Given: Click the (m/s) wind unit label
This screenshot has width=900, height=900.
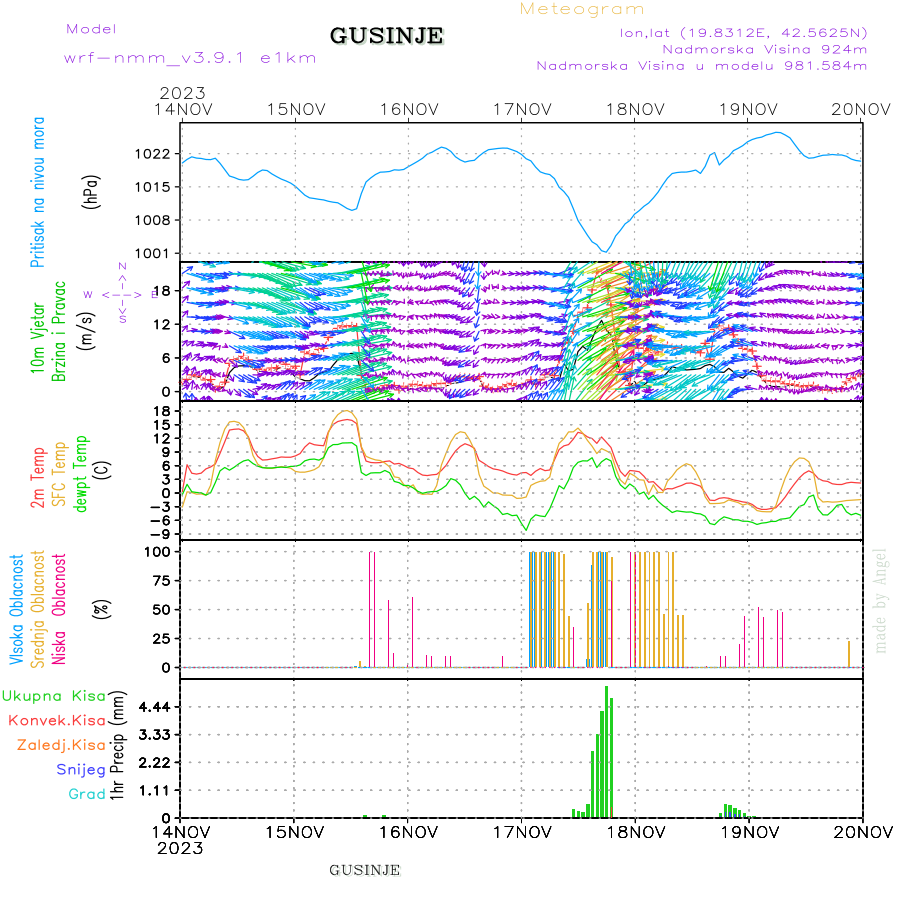Looking at the screenshot, I should pyautogui.click(x=86, y=331).
